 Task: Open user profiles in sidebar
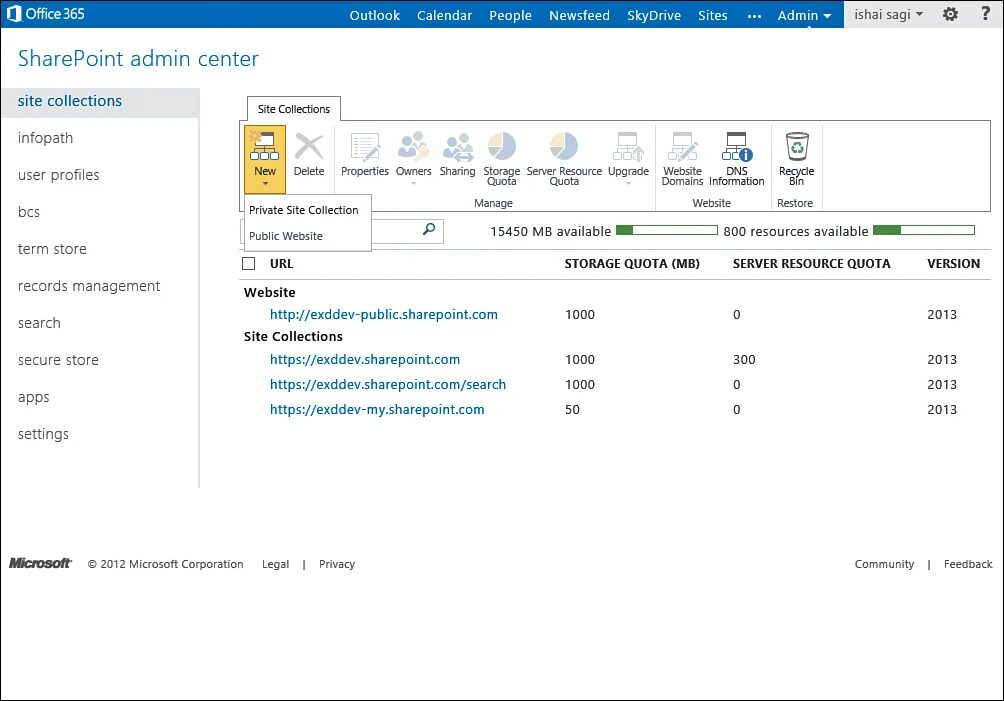[x=58, y=175]
